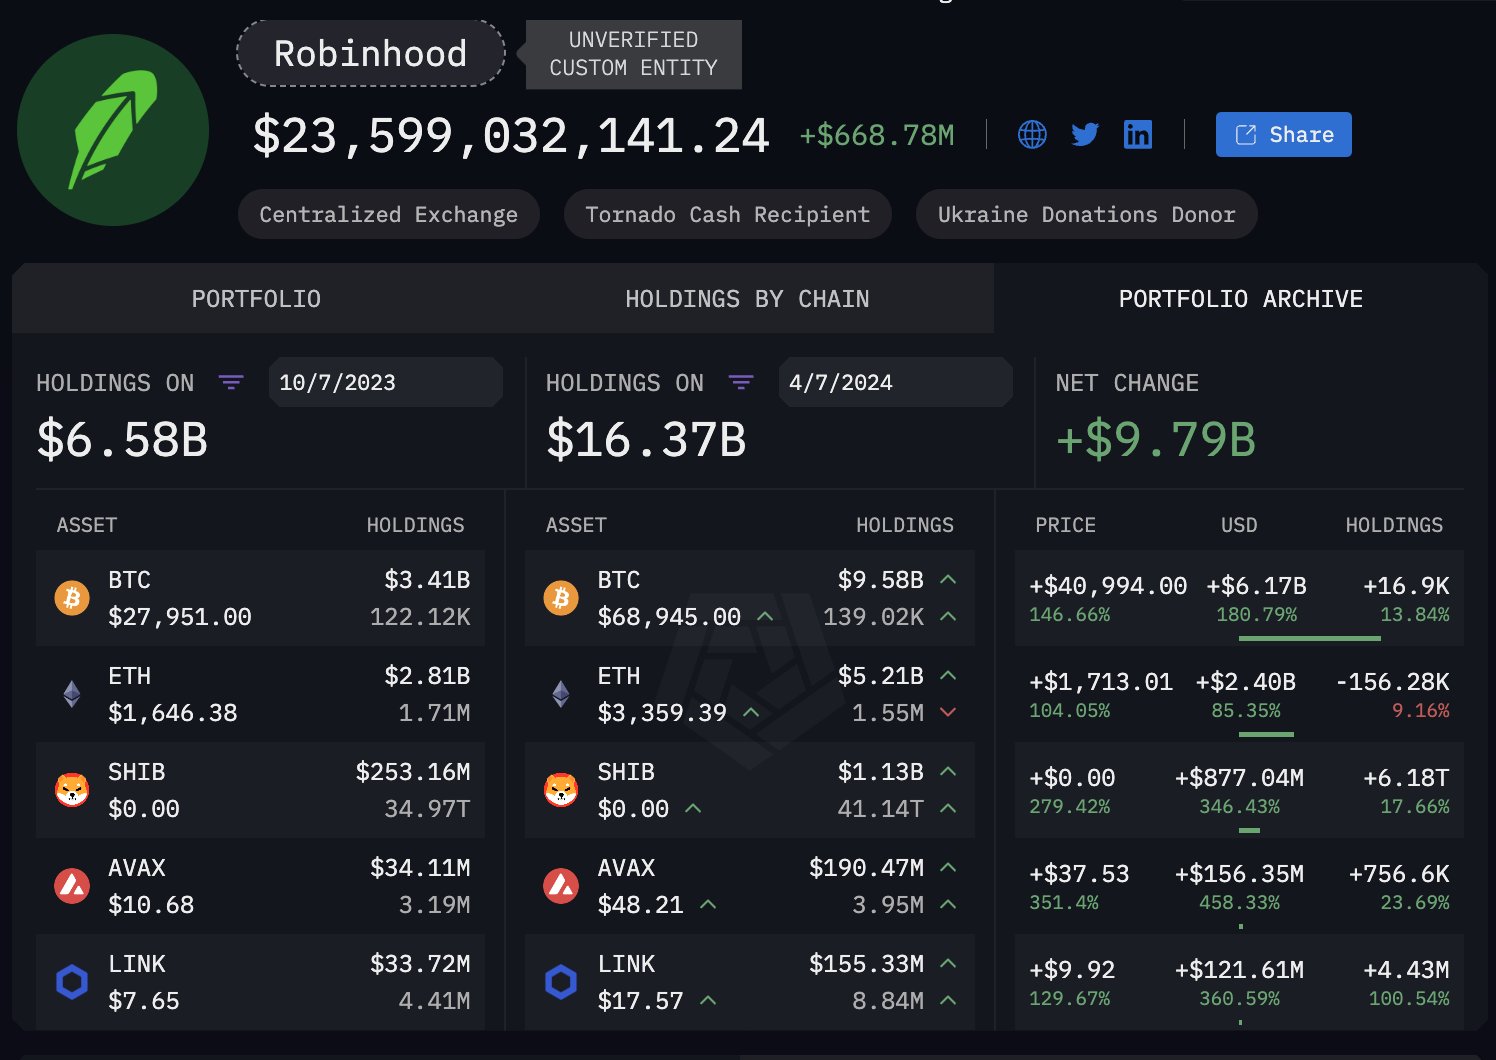Click the Share button

[1284, 134]
